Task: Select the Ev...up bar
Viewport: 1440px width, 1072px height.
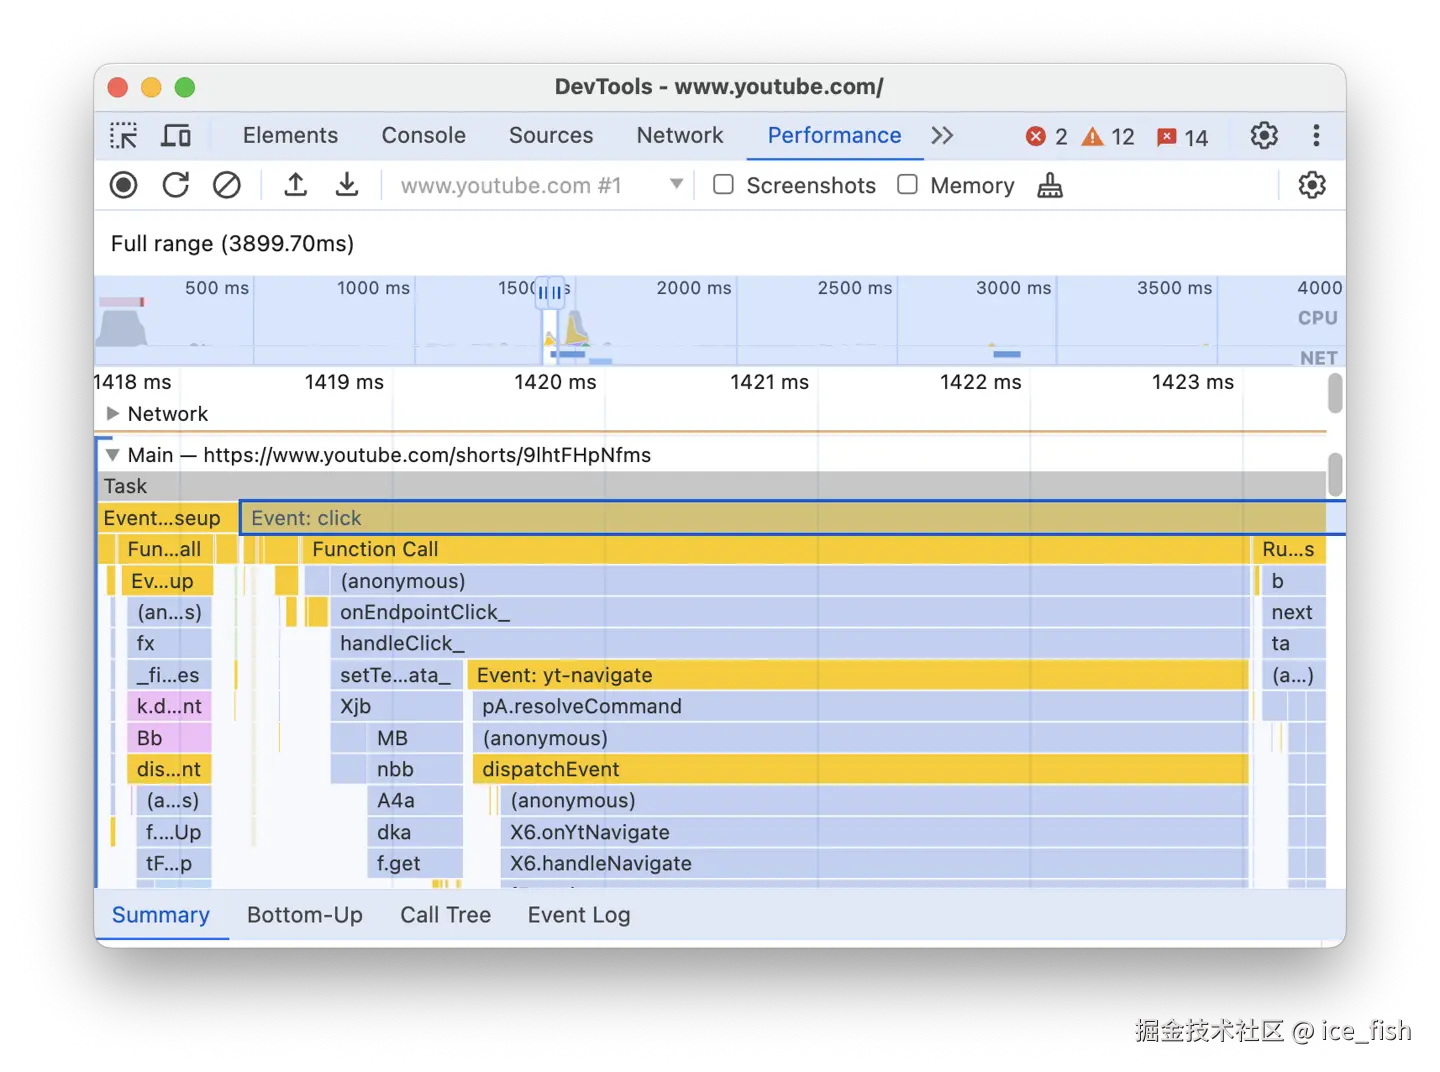Action: point(167,581)
